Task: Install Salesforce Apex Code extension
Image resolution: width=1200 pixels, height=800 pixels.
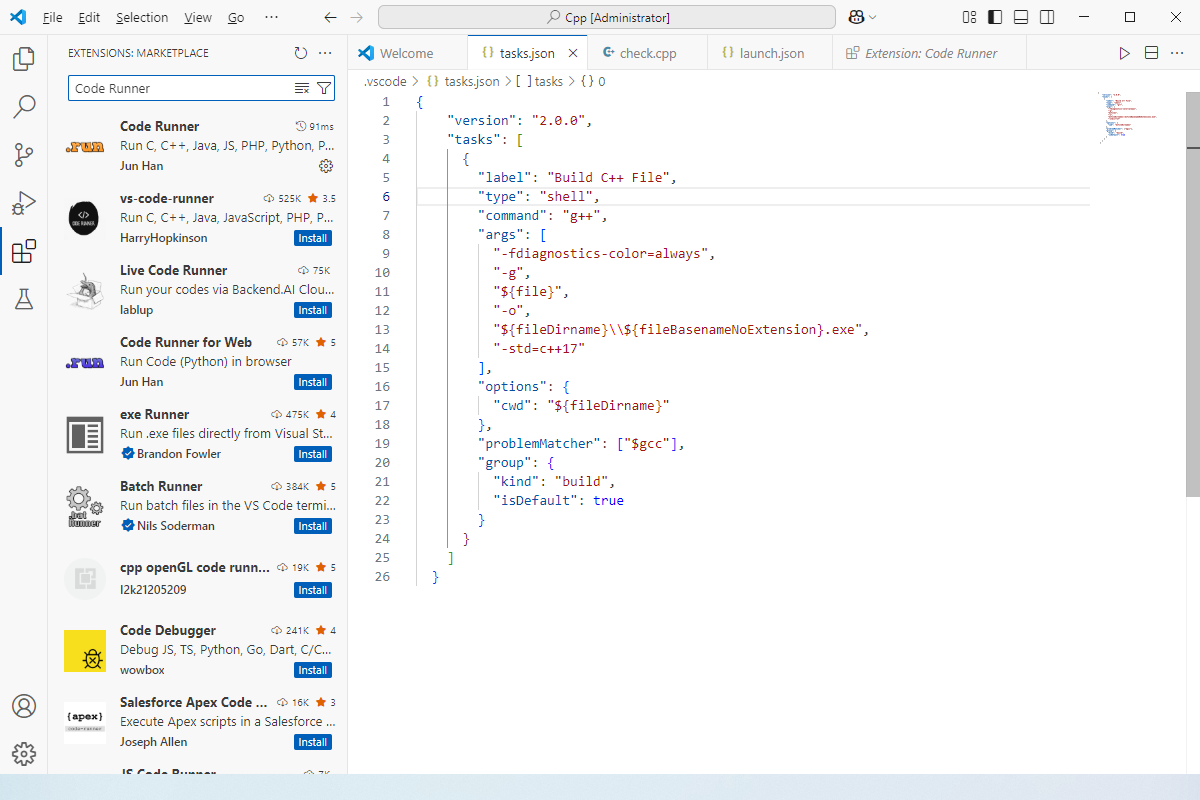Action: point(313,742)
